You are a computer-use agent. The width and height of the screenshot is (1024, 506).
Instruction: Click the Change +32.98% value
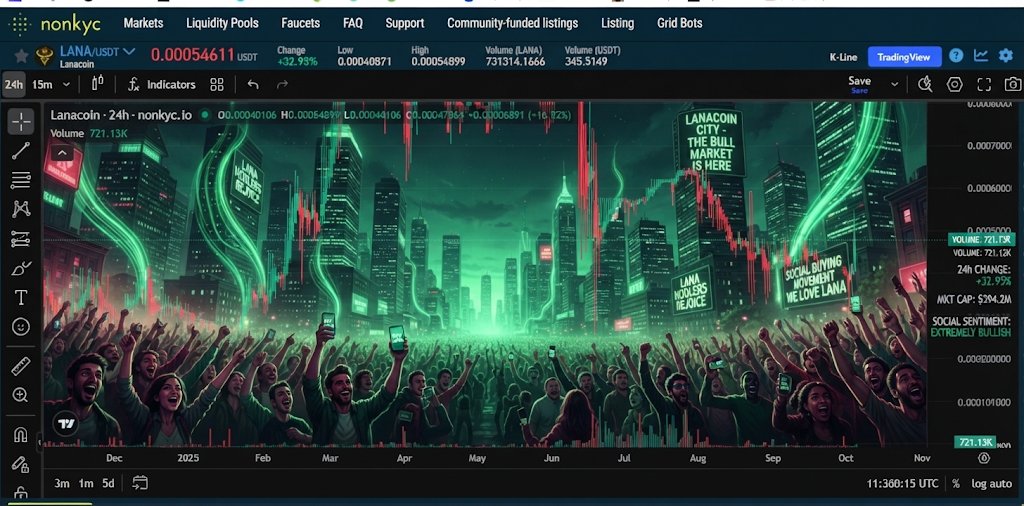pos(297,62)
